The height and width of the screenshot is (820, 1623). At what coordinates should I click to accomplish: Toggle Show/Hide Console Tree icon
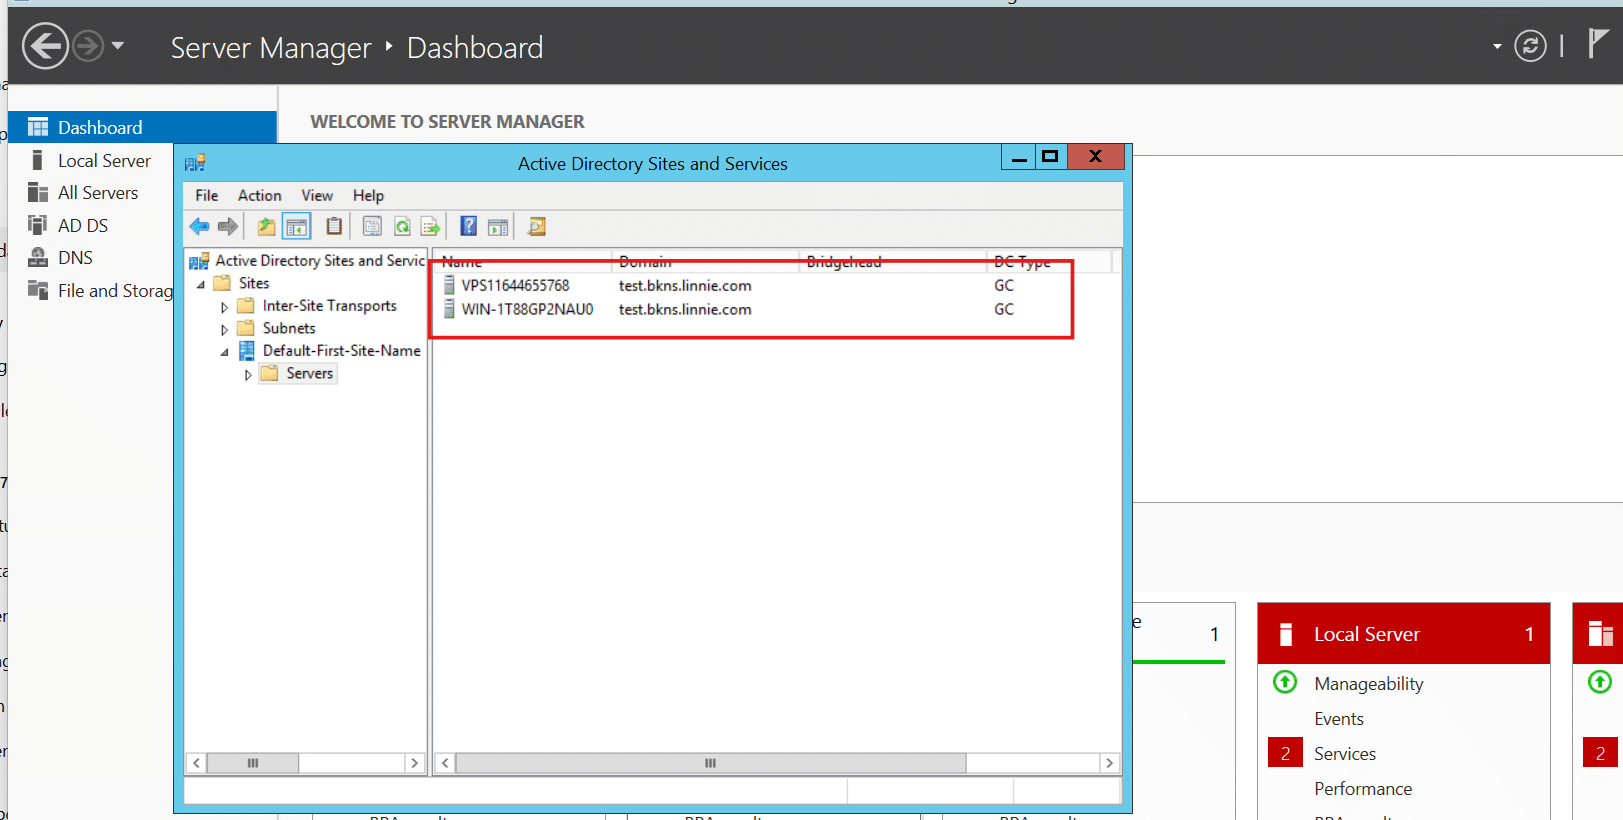click(297, 227)
